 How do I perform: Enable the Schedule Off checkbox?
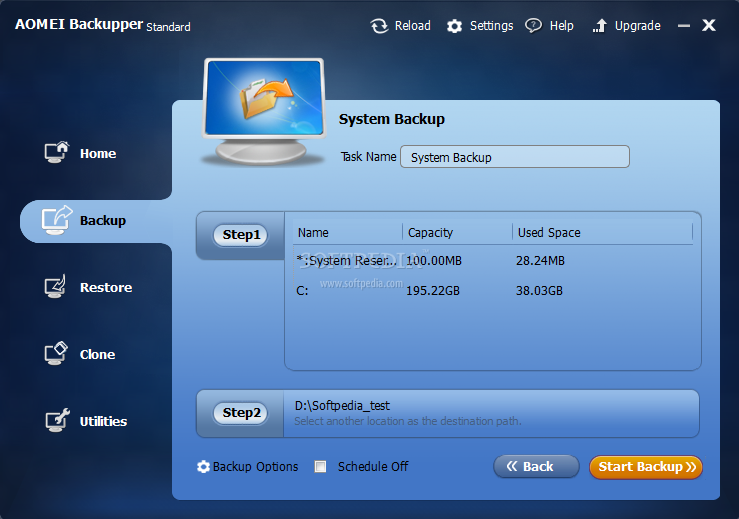click(320, 467)
